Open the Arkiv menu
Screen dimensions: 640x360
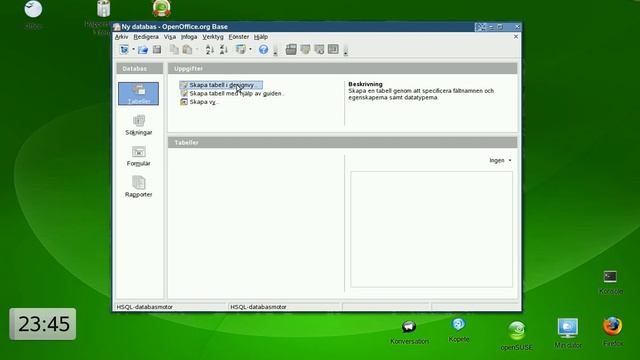[121, 37]
